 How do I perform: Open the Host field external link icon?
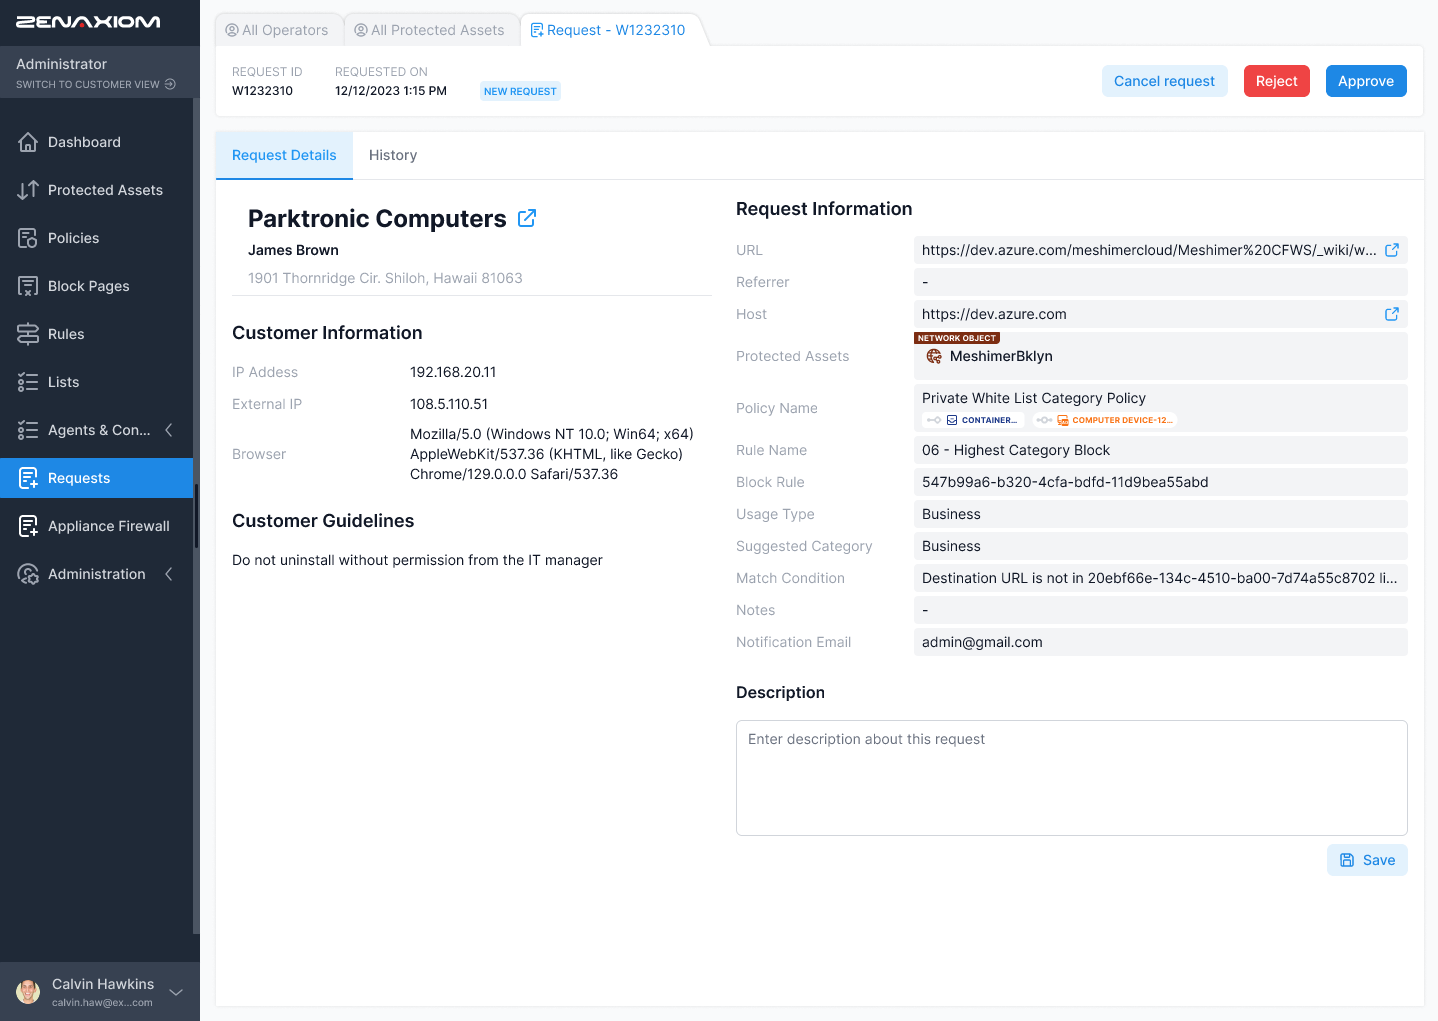point(1392,314)
